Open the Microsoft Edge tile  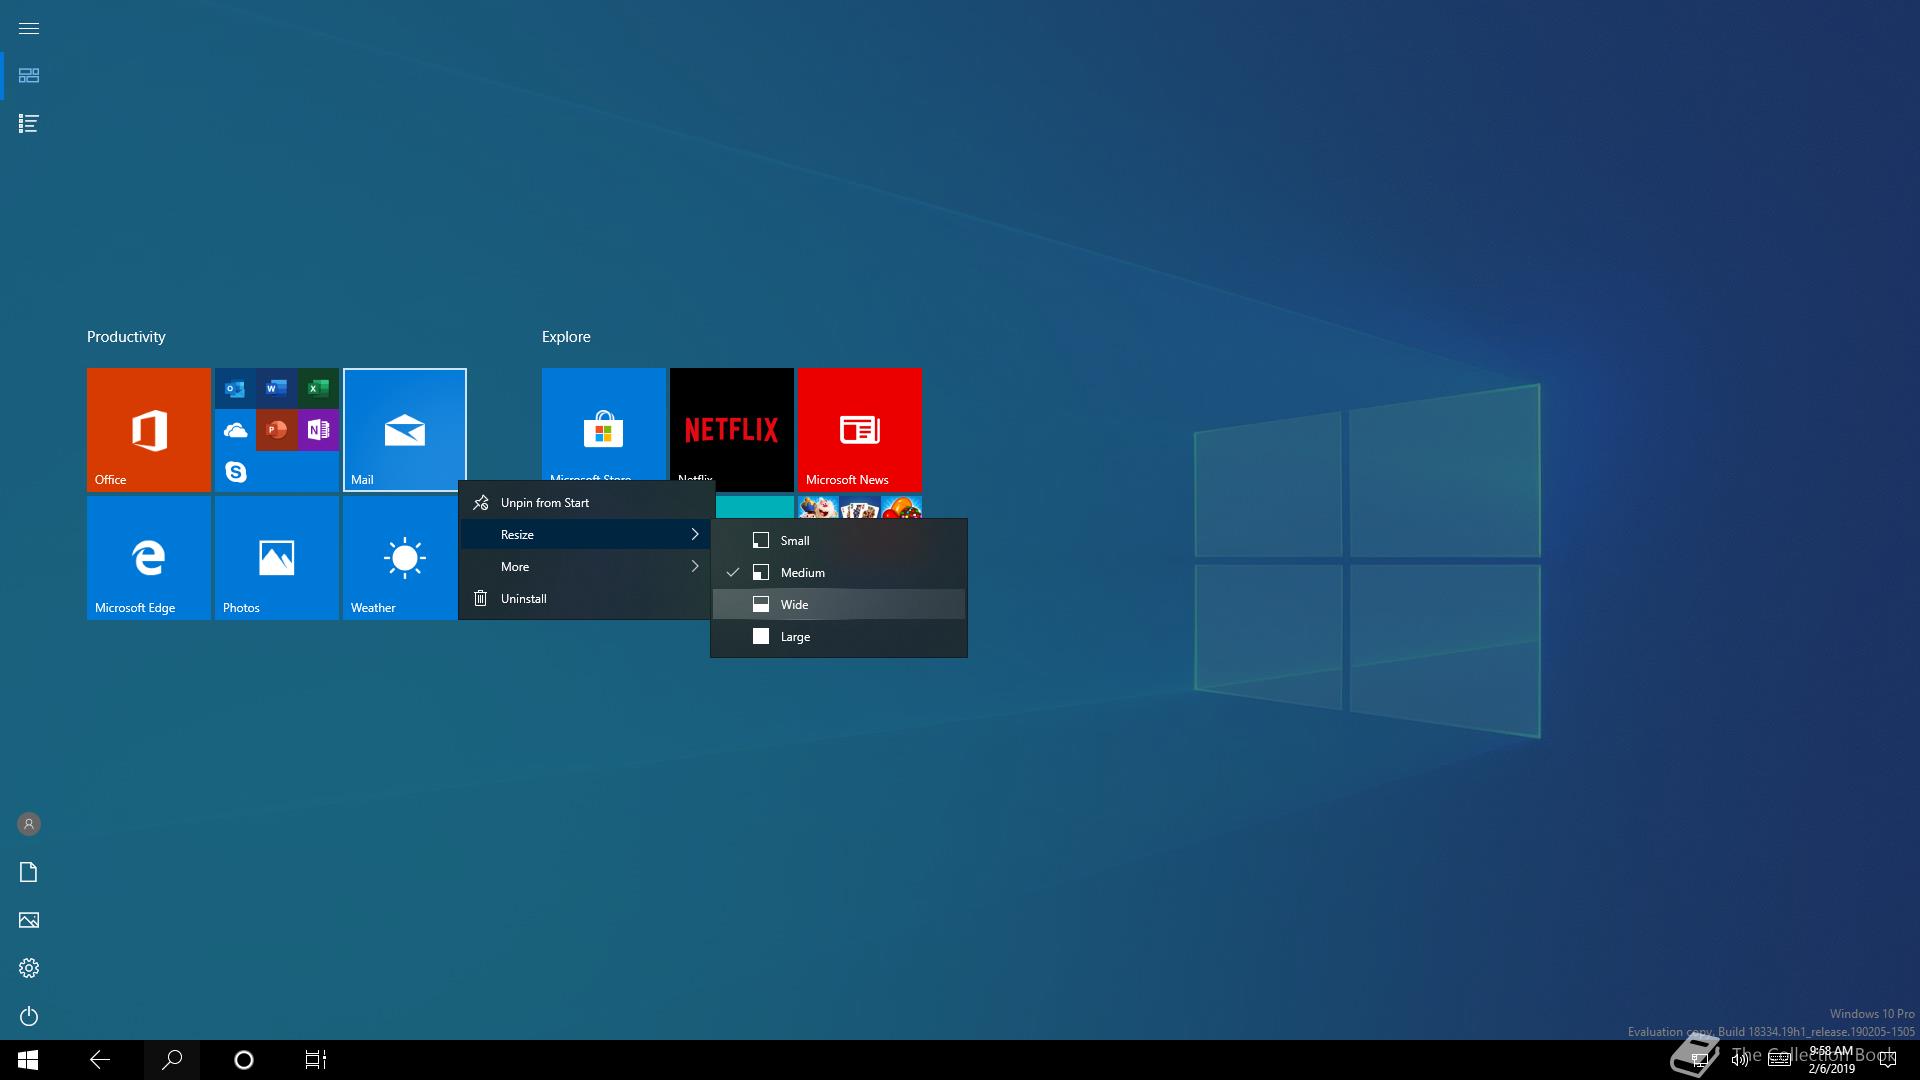[x=149, y=558]
